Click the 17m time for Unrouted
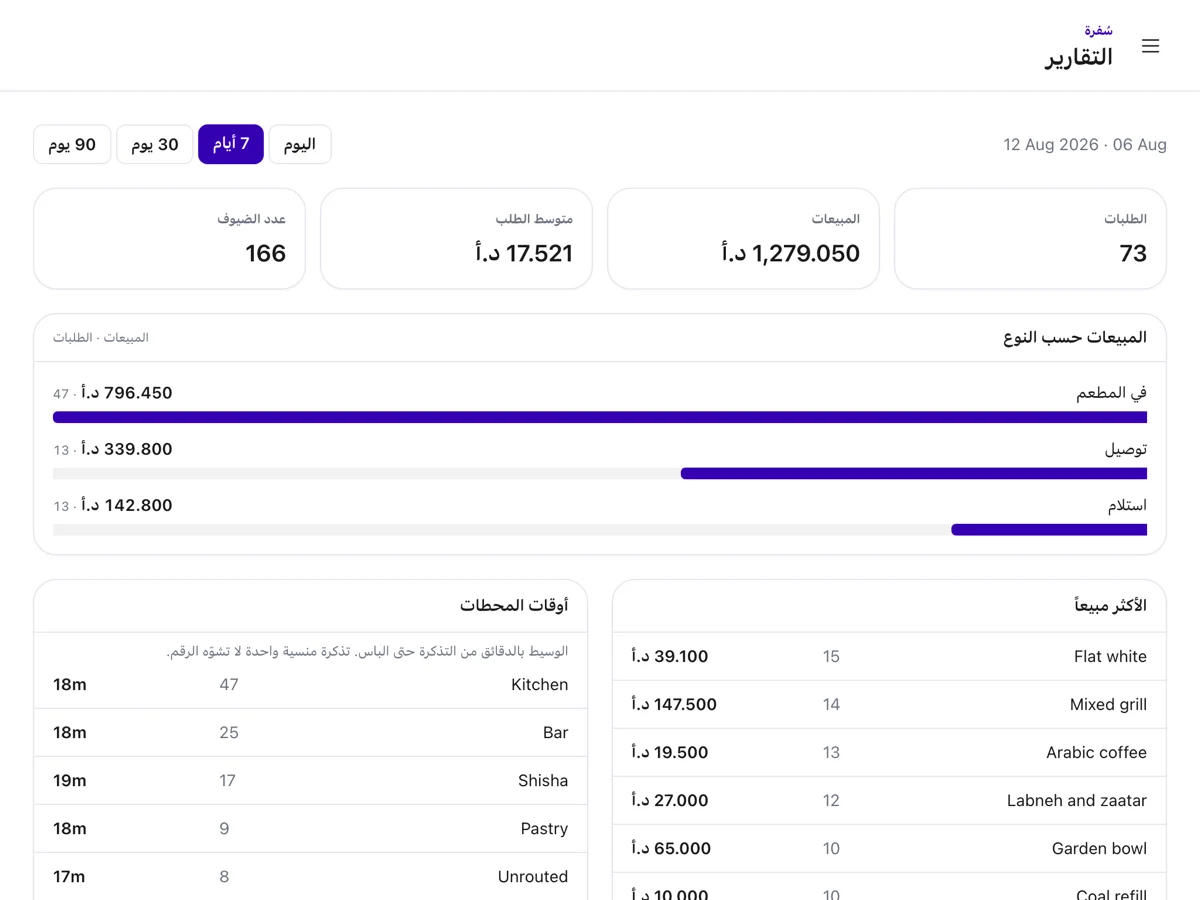The image size is (1200, 900). pyautogui.click(x=69, y=877)
